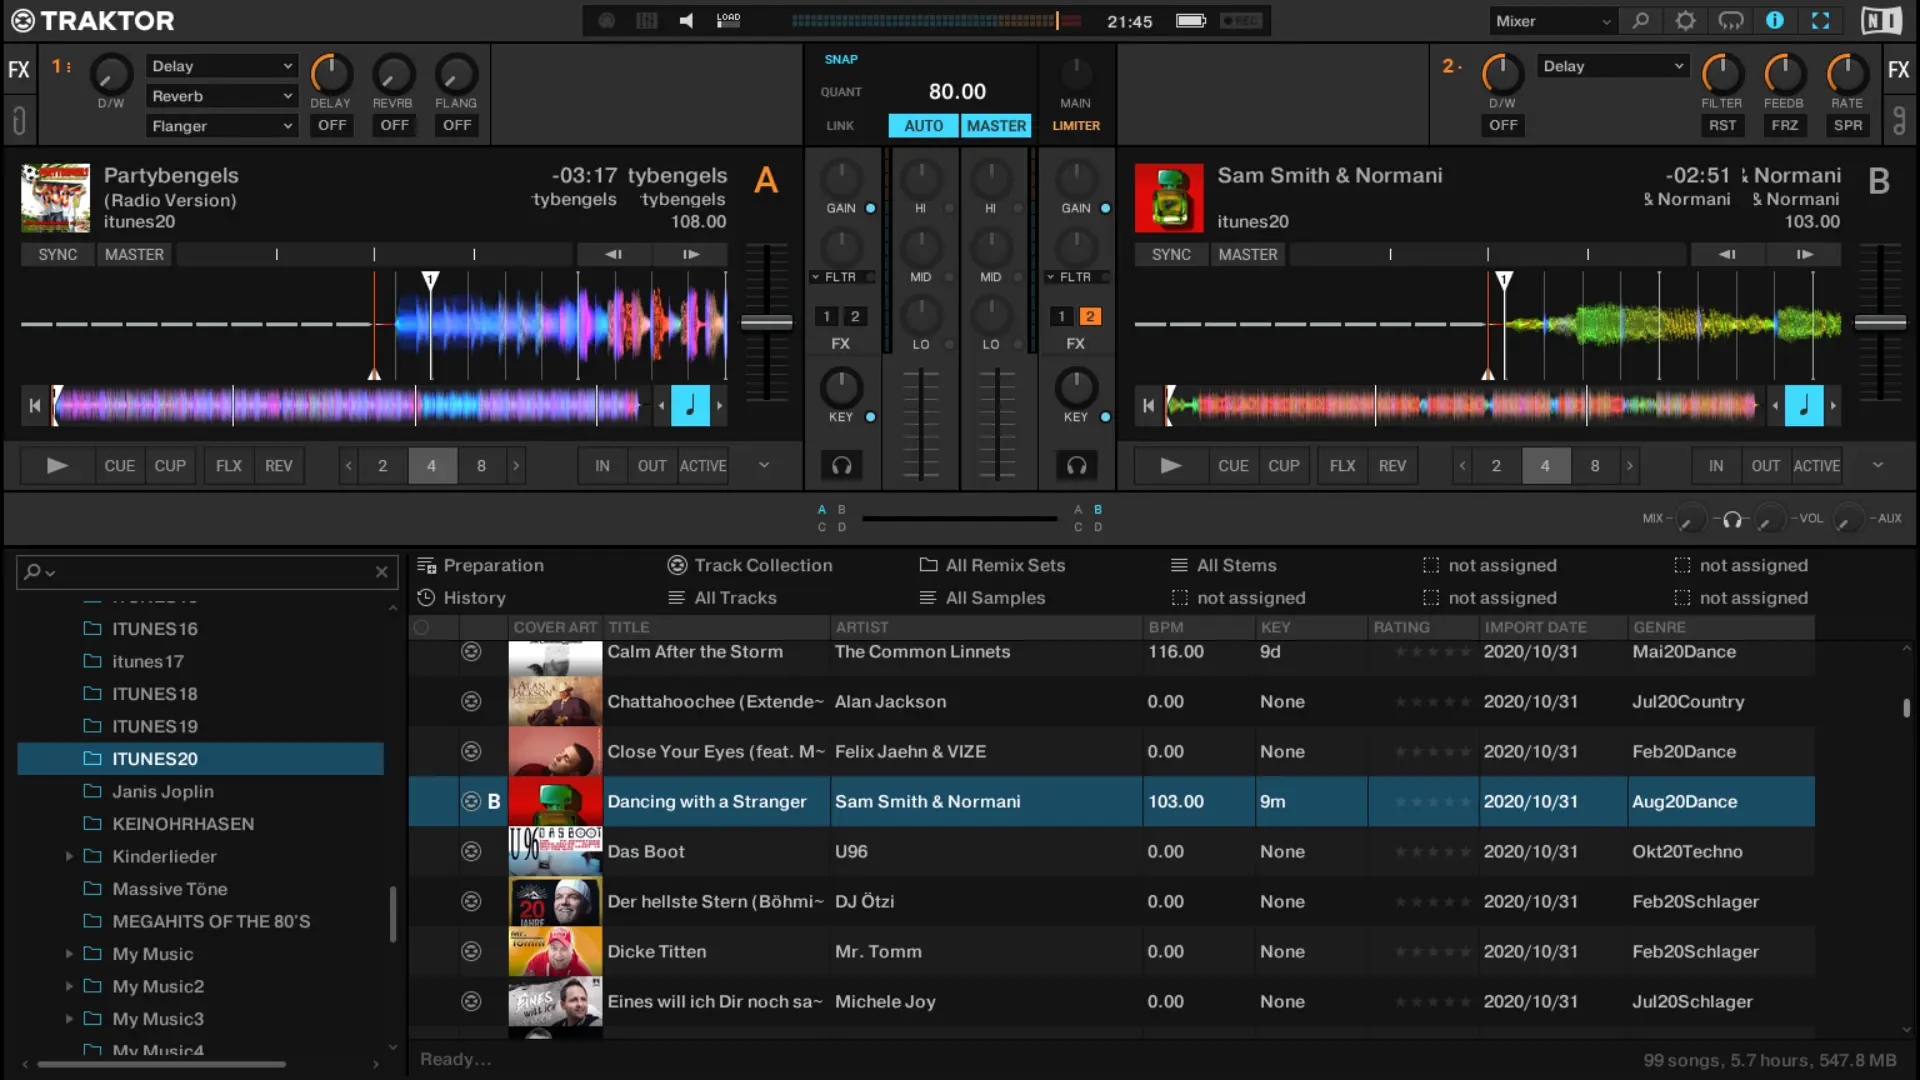Expand deck A advanced panel chevron
The height and width of the screenshot is (1080, 1920).
pos(764,465)
